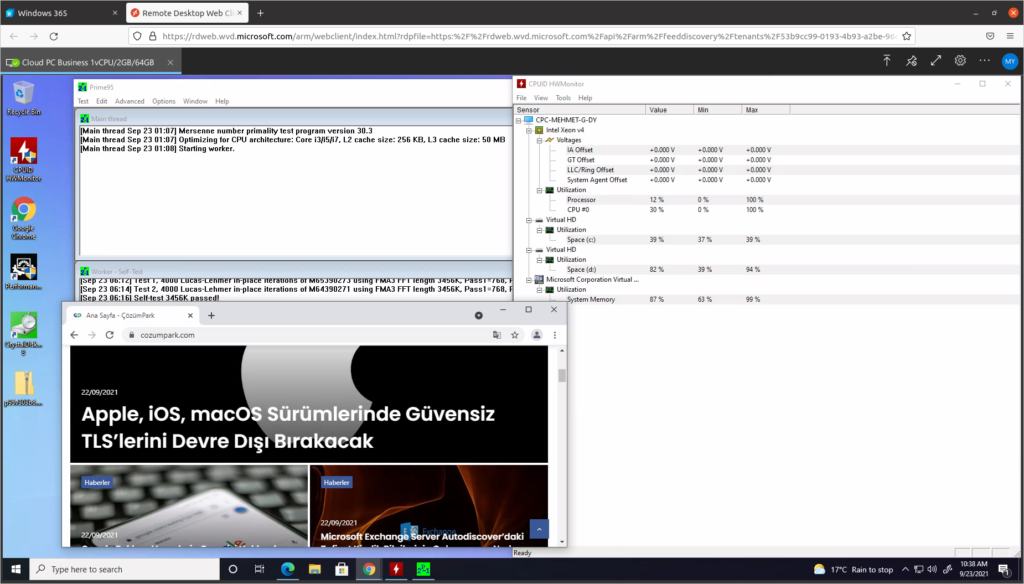Select the CrystalDisk desktop shortcut
The image size is (1024, 584).
(x=24, y=333)
